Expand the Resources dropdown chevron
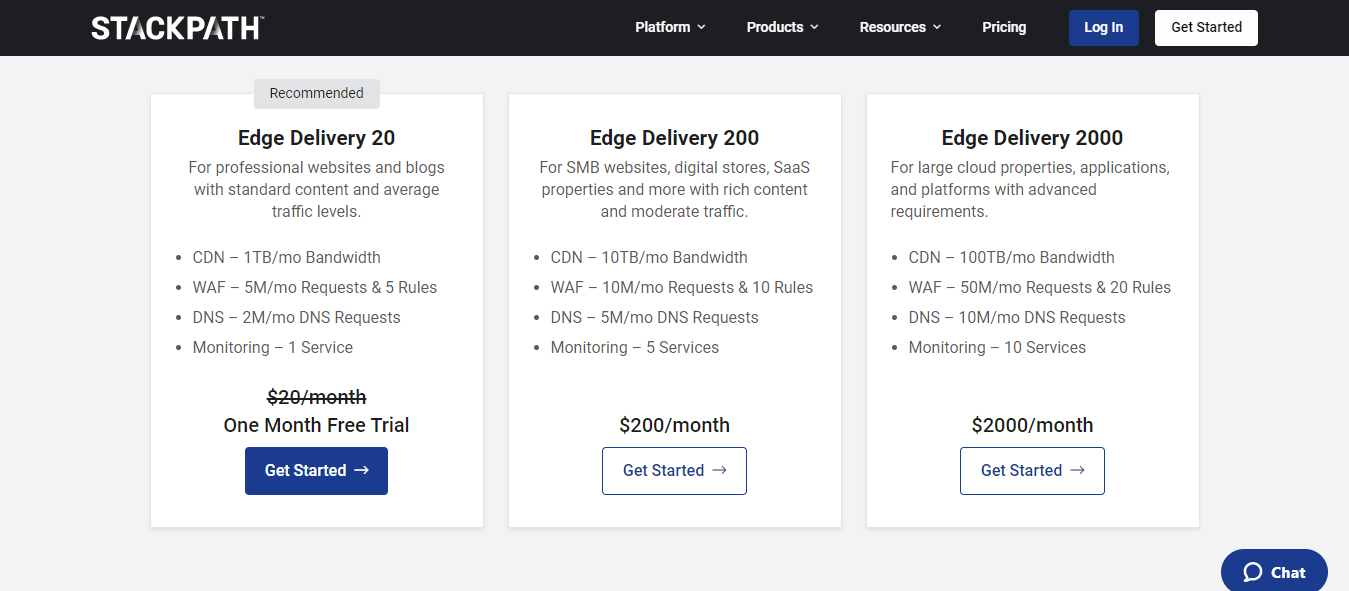This screenshot has width=1349, height=591. (937, 28)
